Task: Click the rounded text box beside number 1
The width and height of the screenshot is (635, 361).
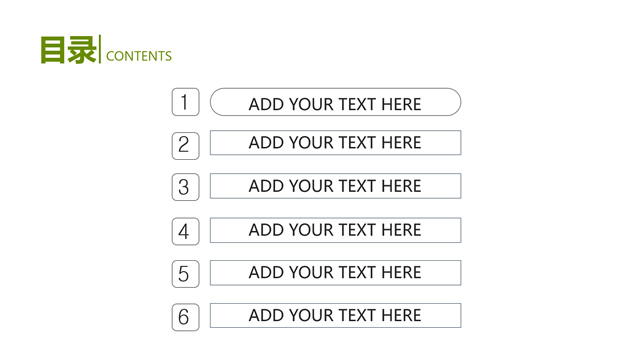Action: [335, 102]
